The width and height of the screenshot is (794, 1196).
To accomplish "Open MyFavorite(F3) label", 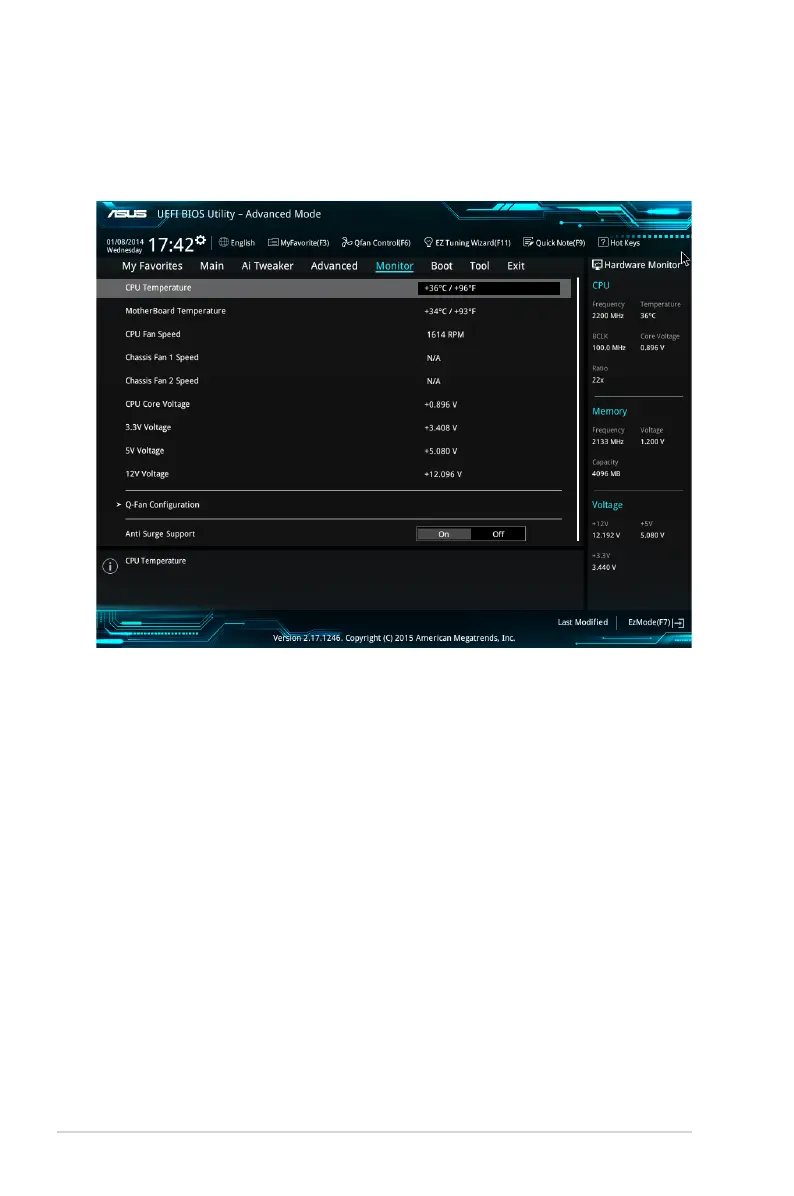I will tap(304, 243).
